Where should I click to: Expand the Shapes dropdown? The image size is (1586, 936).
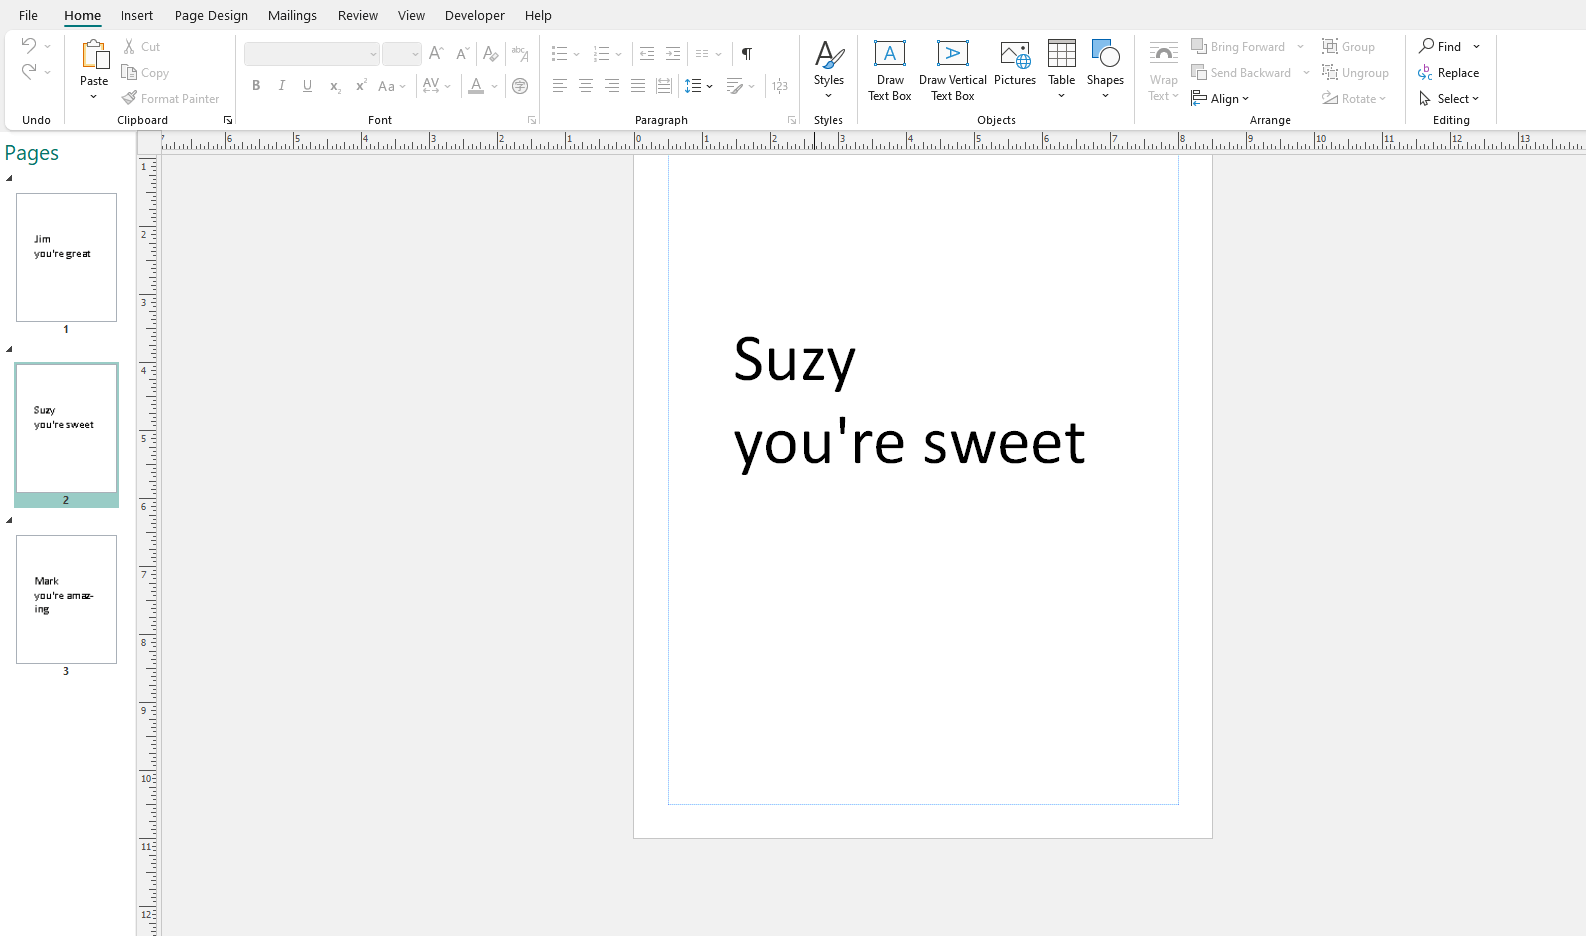(x=1105, y=96)
